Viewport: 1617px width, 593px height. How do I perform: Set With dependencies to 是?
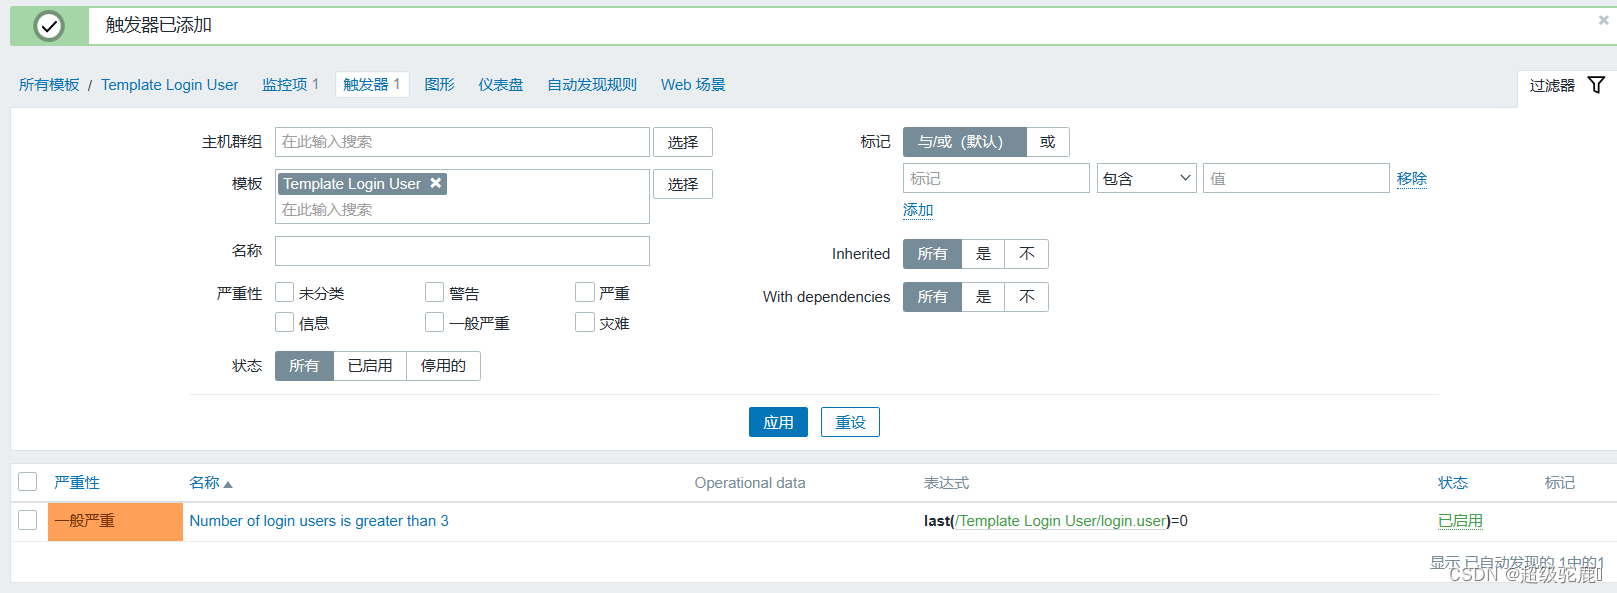[983, 297]
